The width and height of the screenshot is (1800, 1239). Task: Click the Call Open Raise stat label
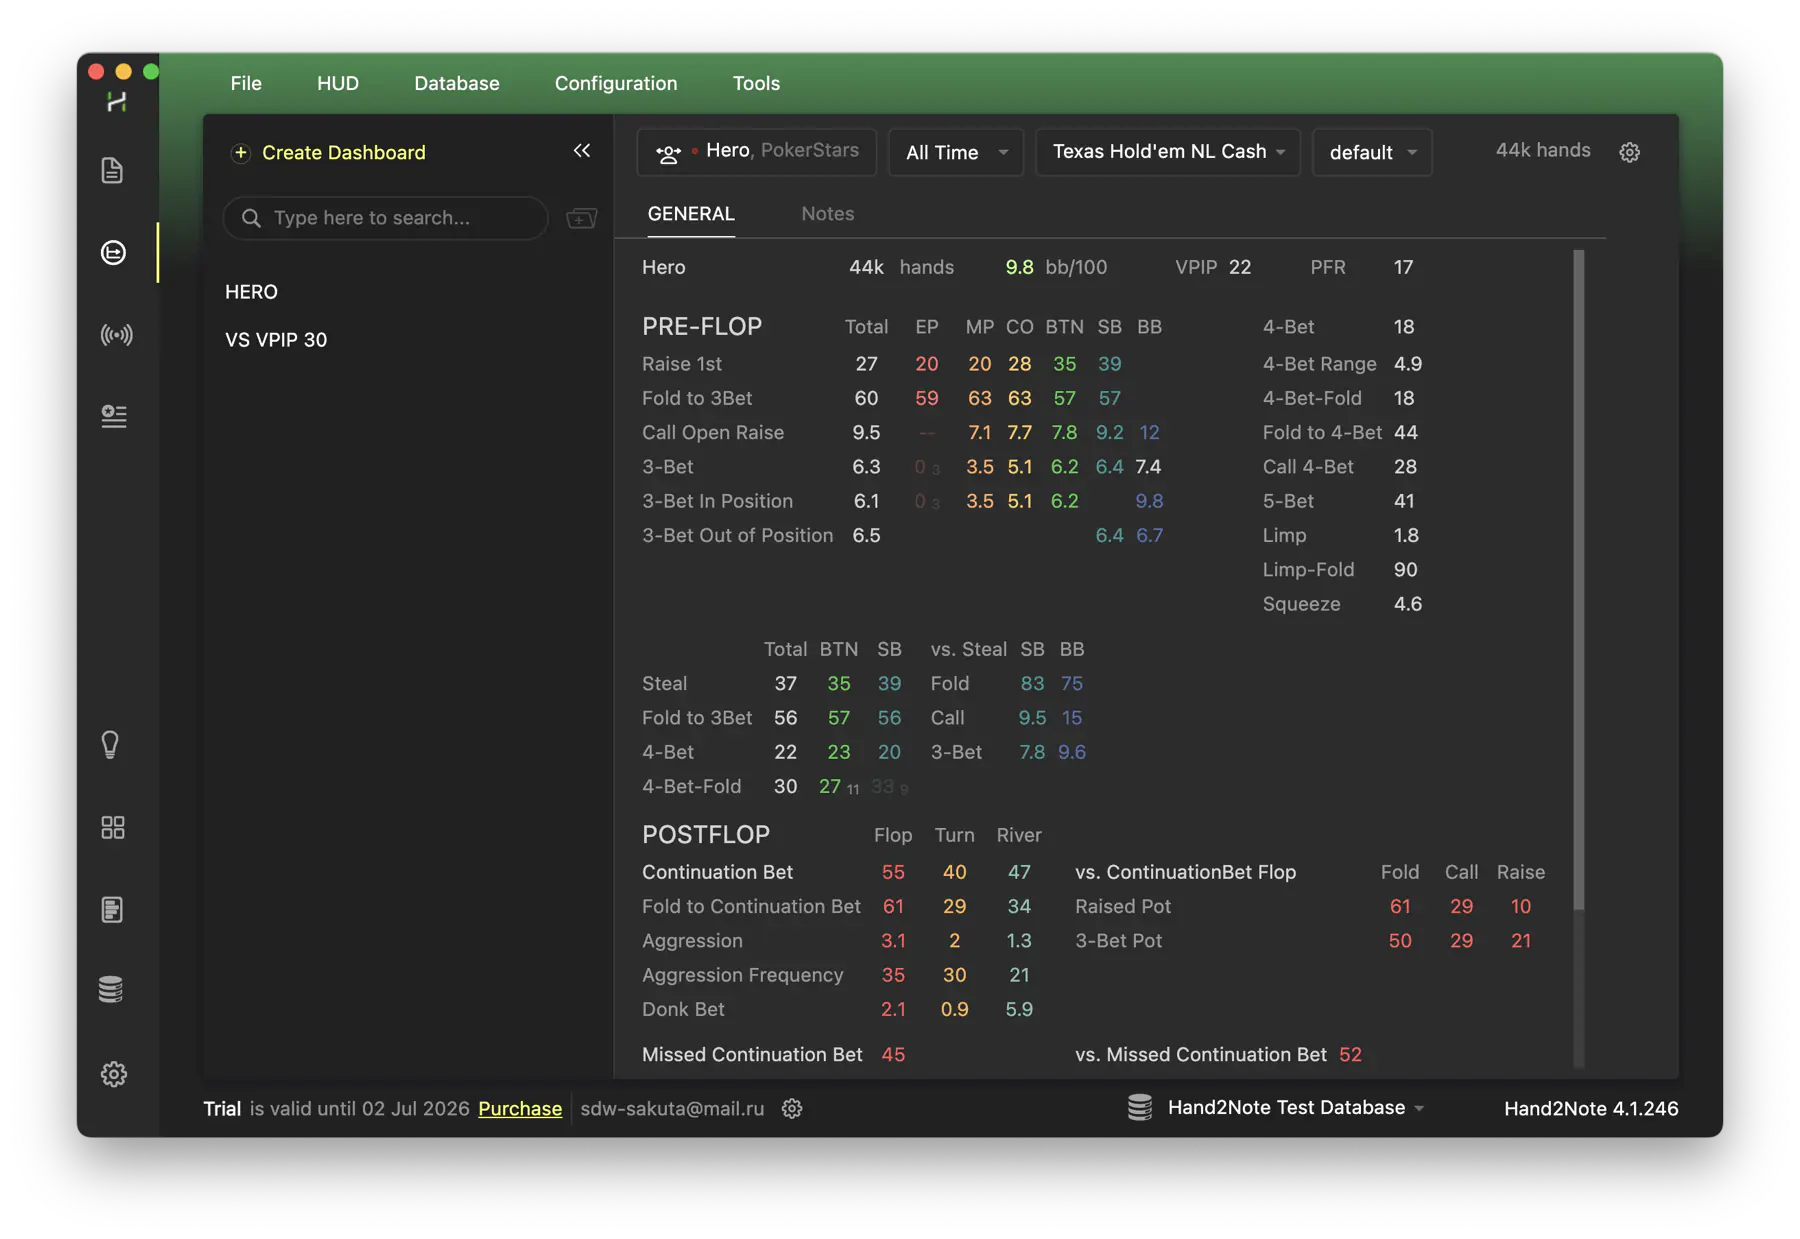tap(713, 432)
